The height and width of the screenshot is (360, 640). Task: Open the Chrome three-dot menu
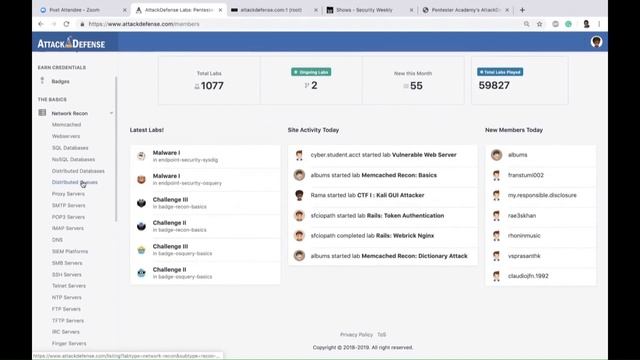[599, 24]
